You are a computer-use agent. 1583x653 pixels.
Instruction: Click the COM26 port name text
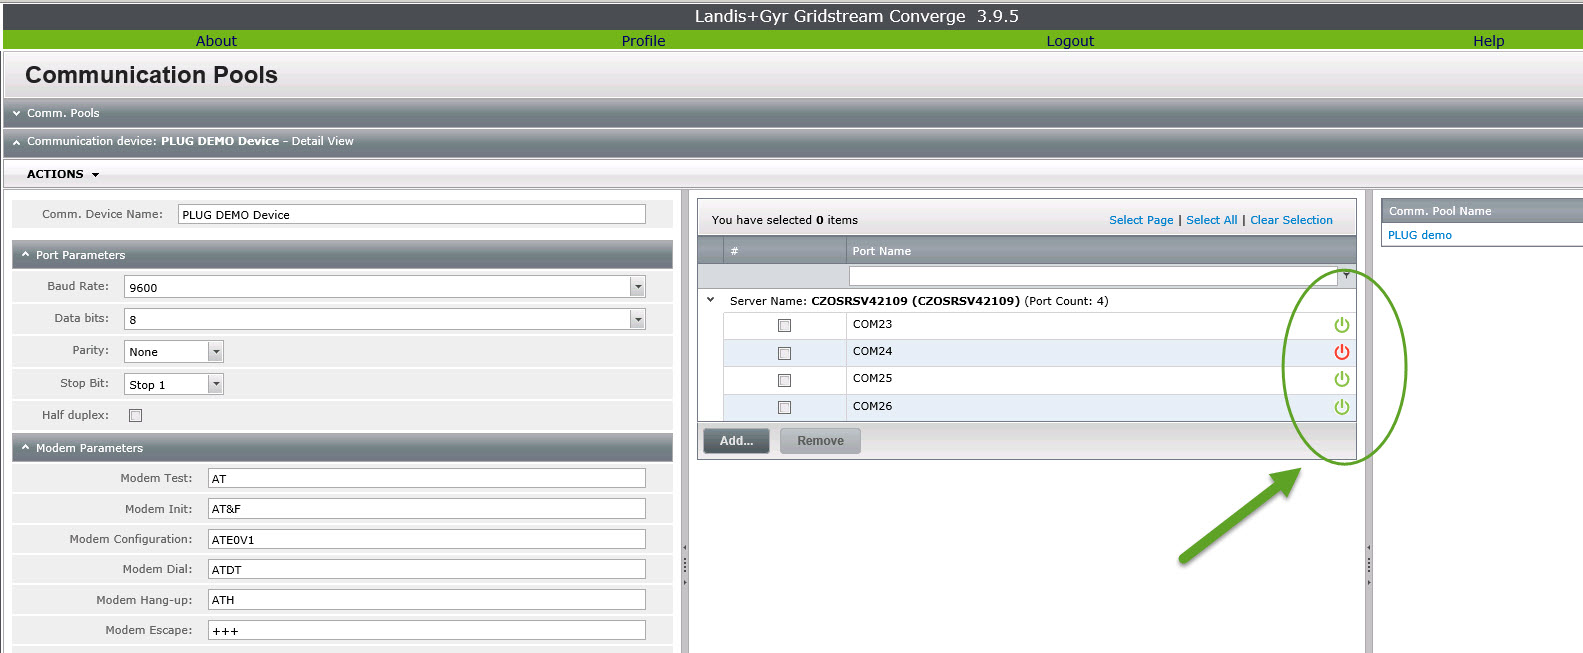pyautogui.click(x=872, y=406)
